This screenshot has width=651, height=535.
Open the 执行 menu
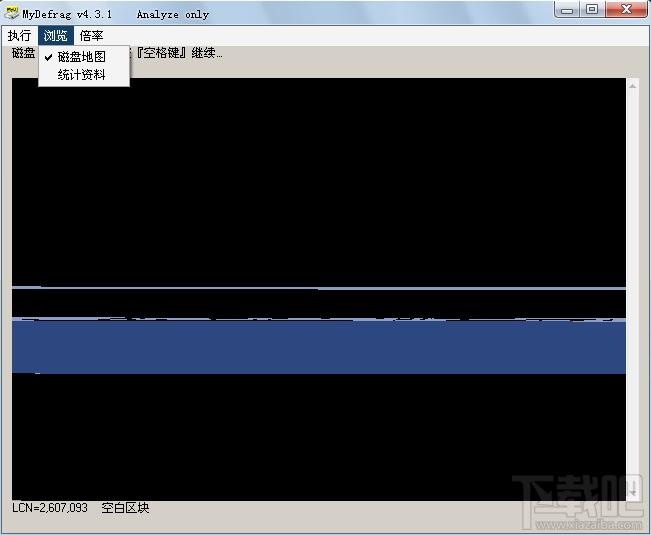coord(19,36)
